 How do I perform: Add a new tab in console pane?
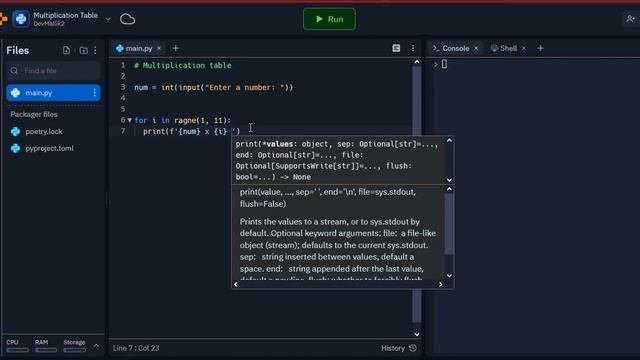(540, 48)
